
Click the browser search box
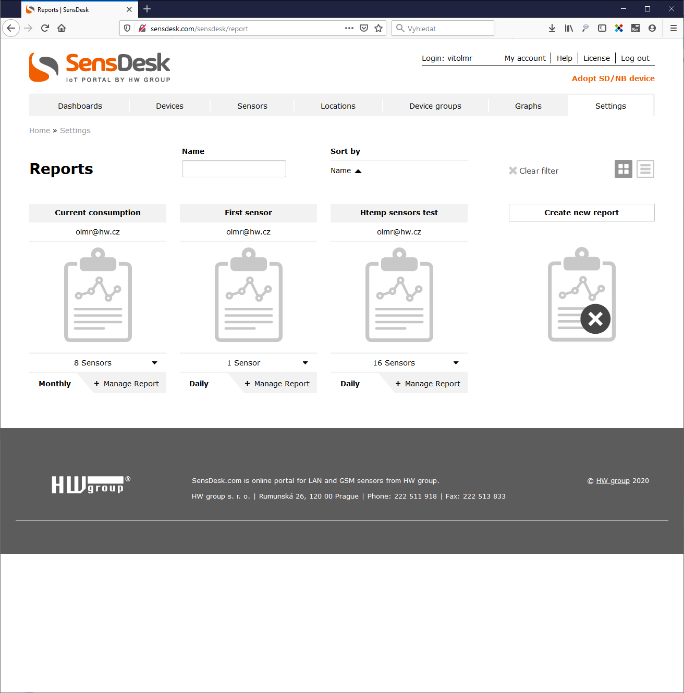(x=442, y=28)
